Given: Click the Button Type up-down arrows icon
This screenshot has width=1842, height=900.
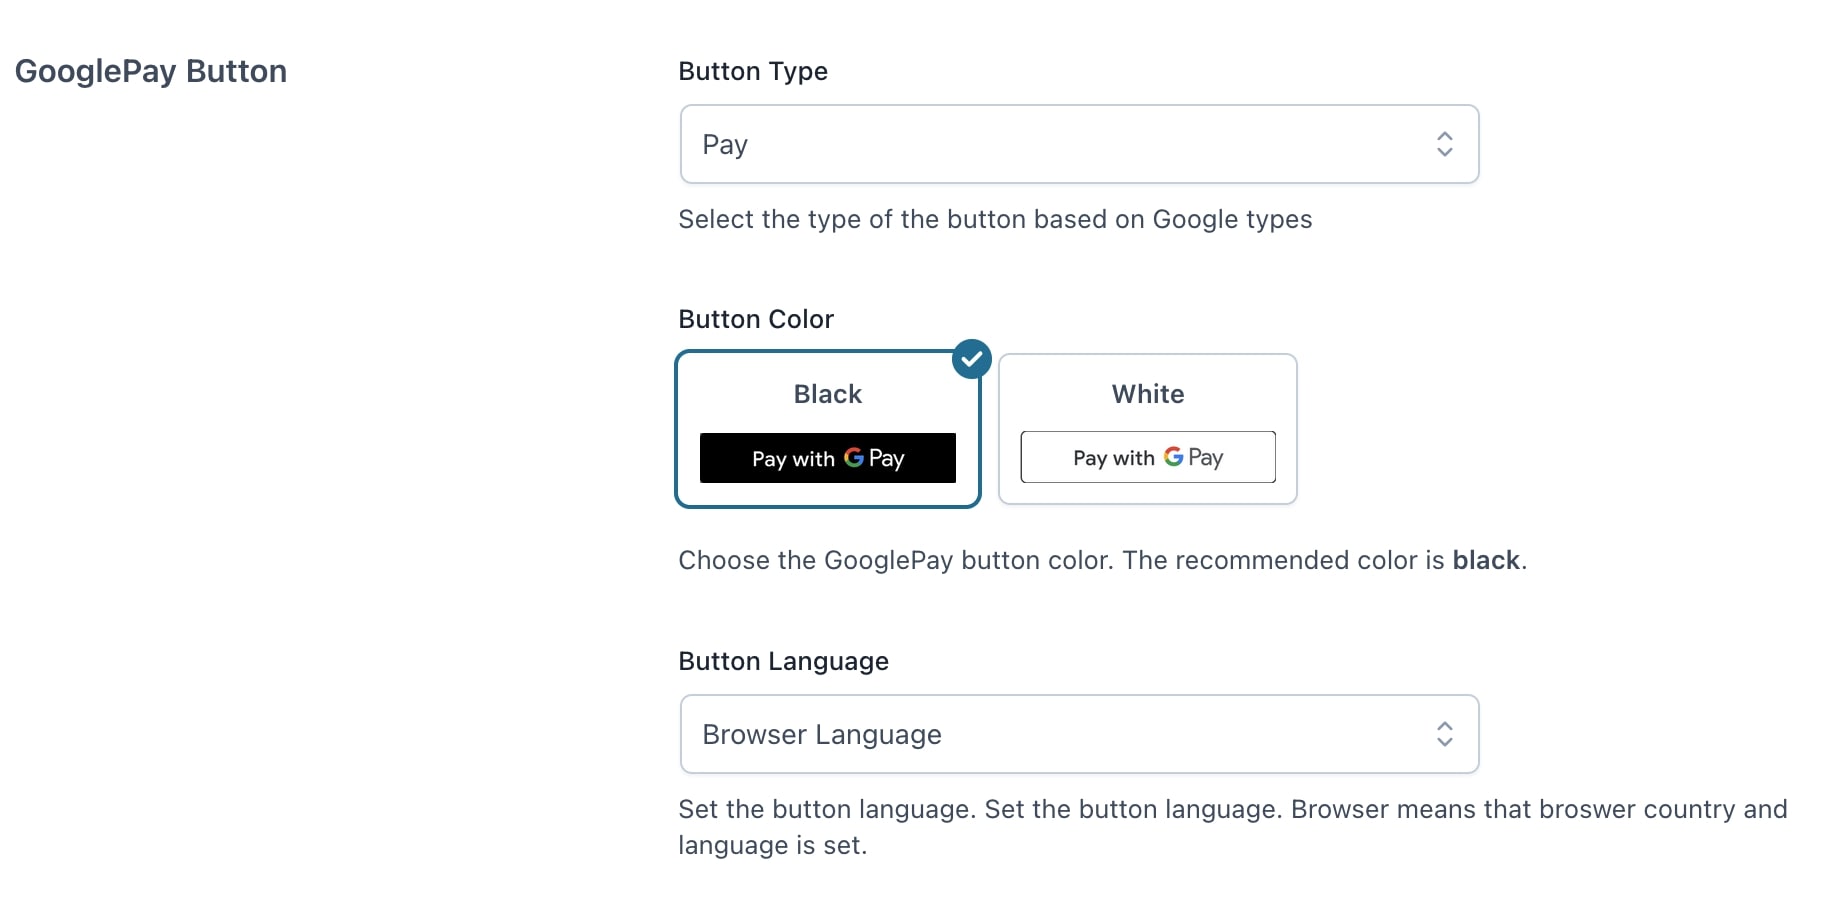Looking at the screenshot, I should pos(1444,144).
